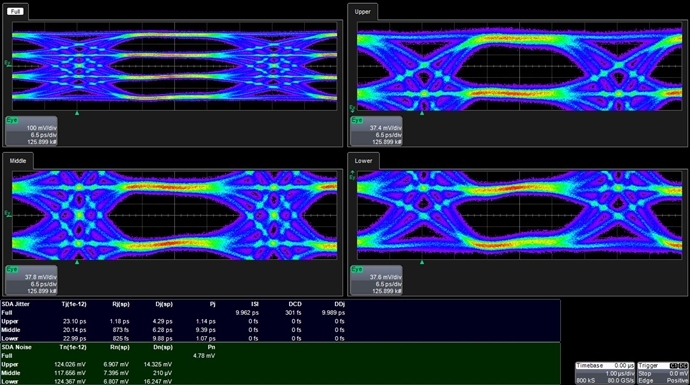Click the 80.0 GS/s sample rate in Timebase
This screenshot has height=385, width=690.
pyautogui.click(x=620, y=381)
